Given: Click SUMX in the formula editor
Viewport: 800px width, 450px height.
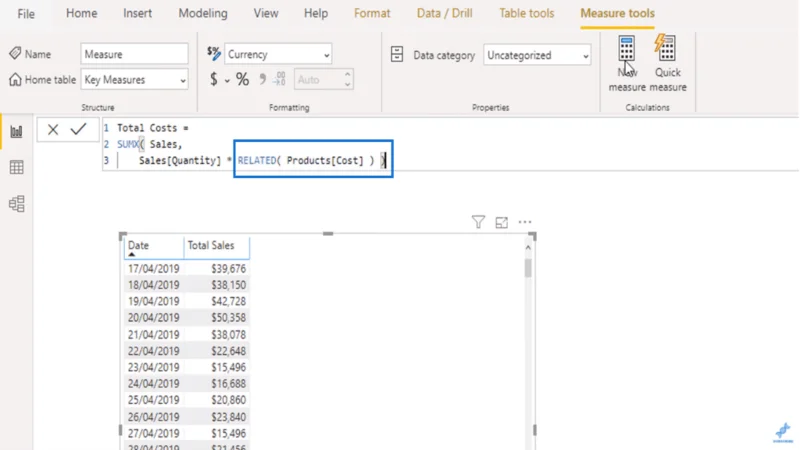Looking at the screenshot, I should click(x=128, y=144).
